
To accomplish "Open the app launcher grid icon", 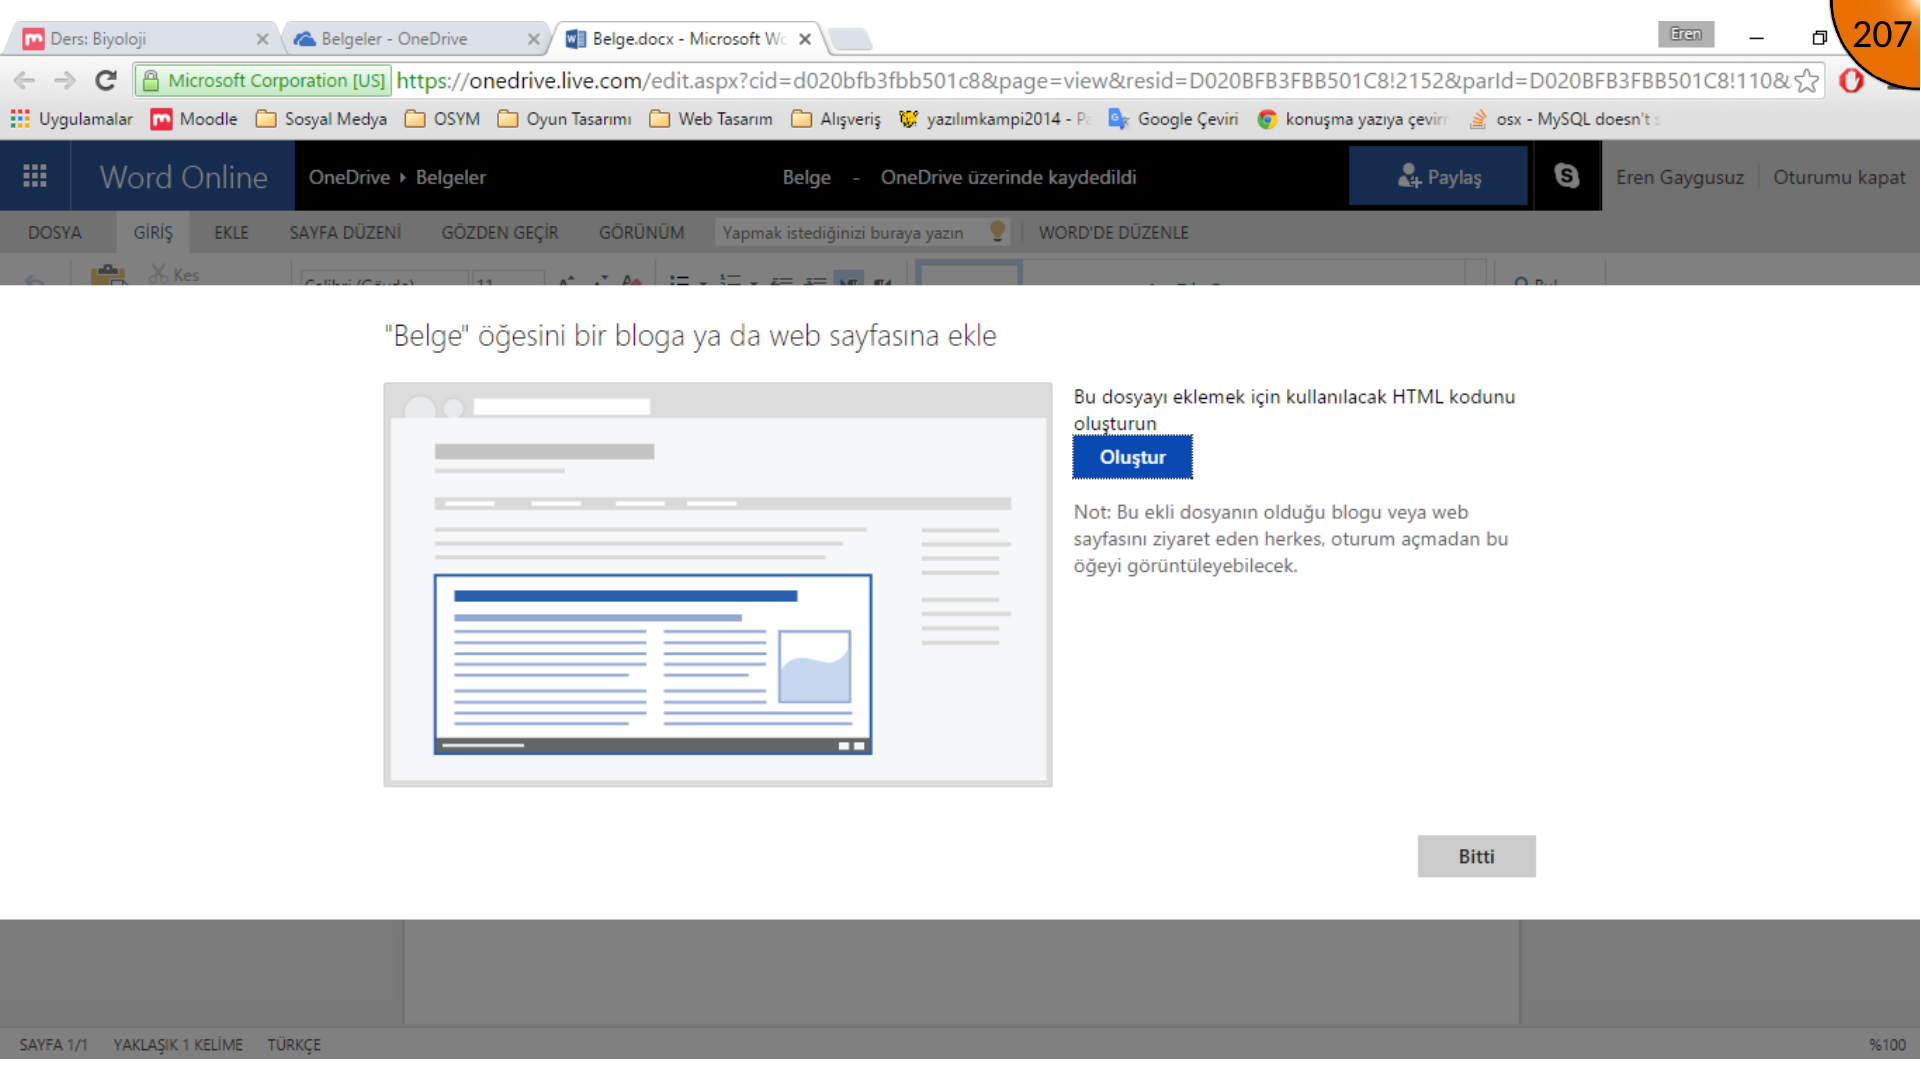I will tap(35, 176).
